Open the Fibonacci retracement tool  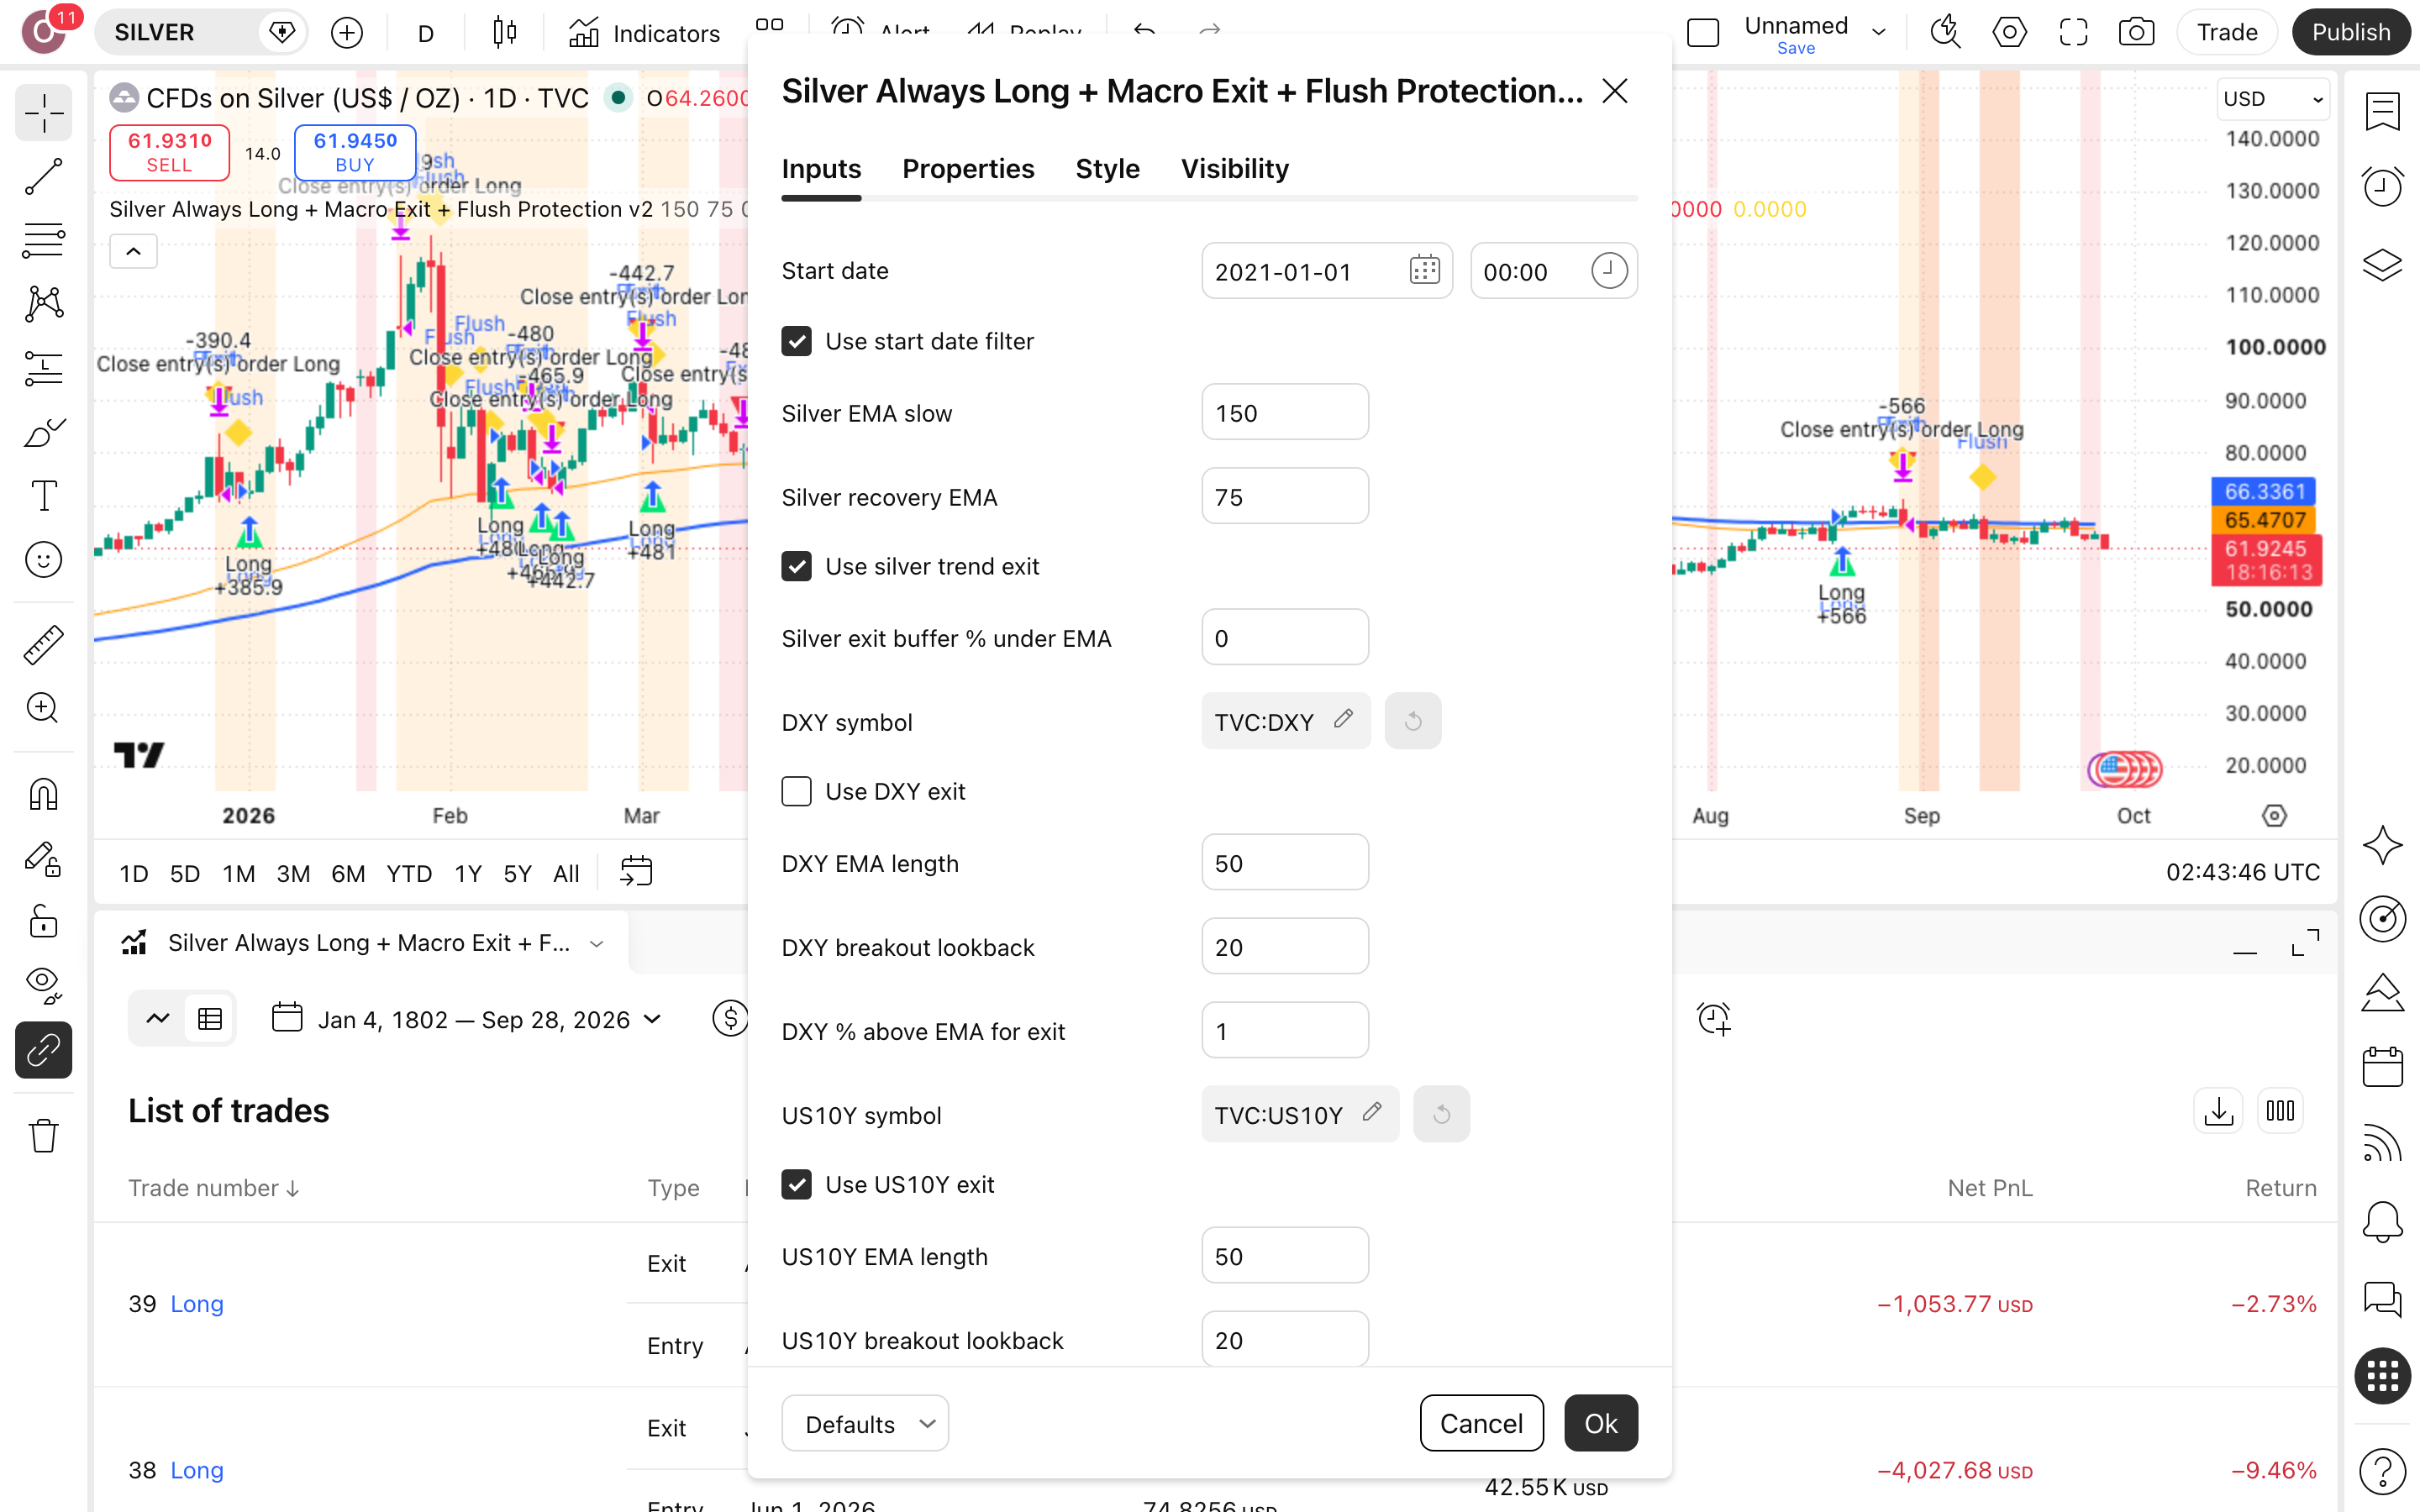pos(43,240)
